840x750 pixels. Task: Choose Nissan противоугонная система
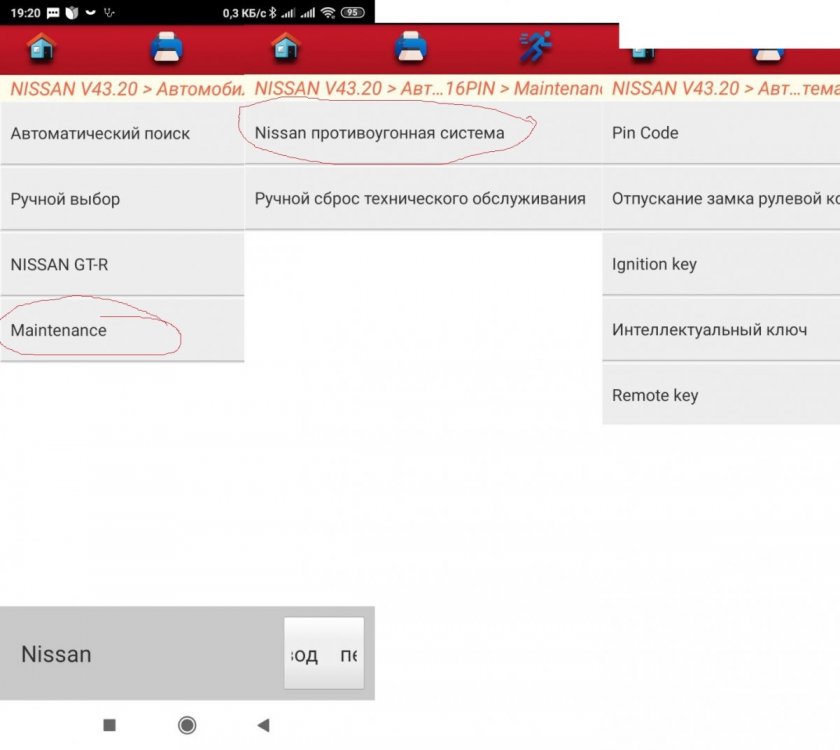[423, 133]
